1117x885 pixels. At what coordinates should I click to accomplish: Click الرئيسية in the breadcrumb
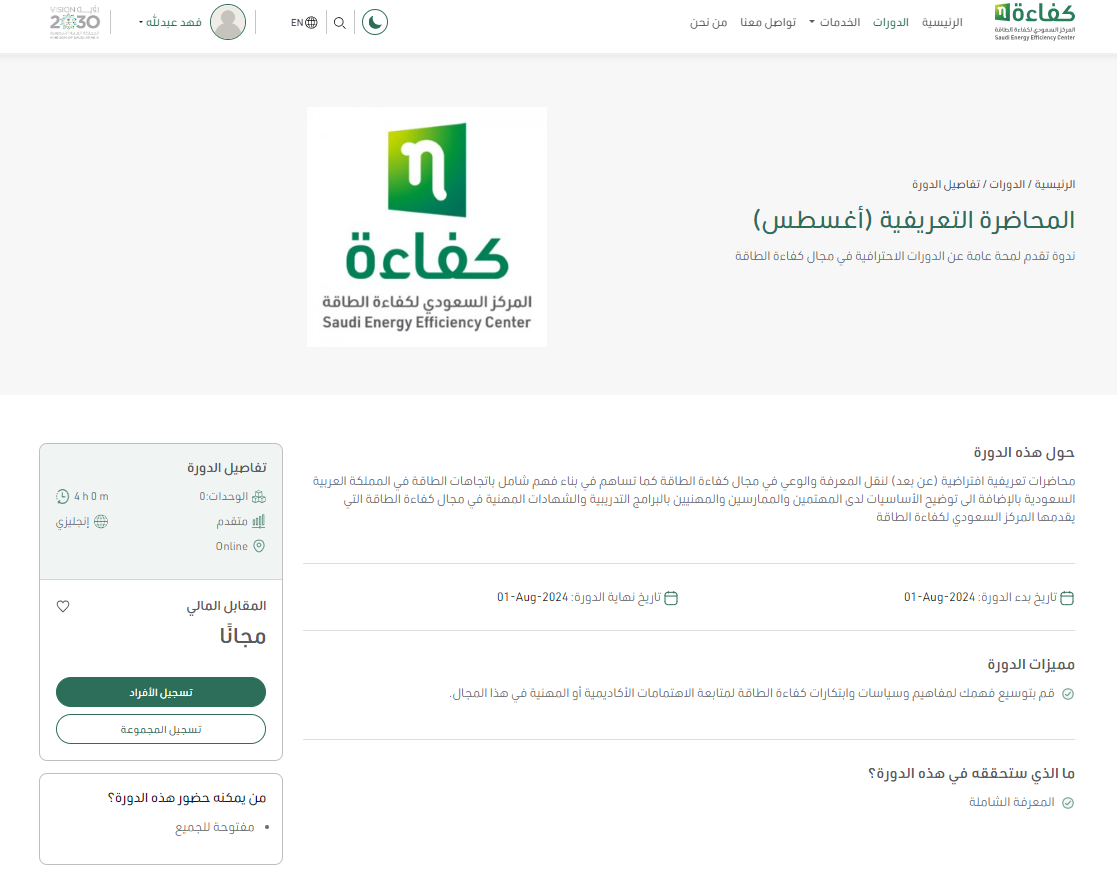1054,185
